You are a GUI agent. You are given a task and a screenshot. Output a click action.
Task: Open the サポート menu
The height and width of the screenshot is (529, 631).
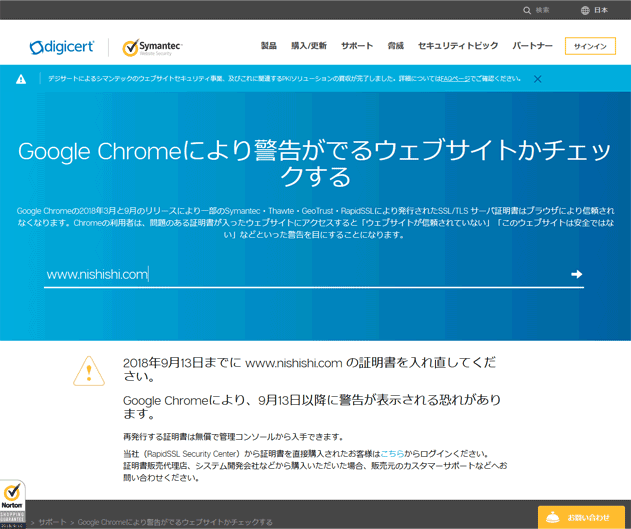point(357,46)
